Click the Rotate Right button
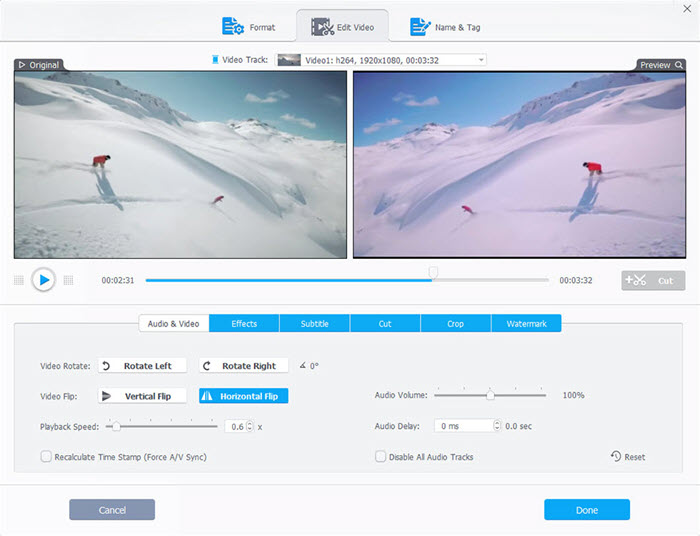Image resolution: width=700 pixels, height=536 pixels. [x=244, y=366]
